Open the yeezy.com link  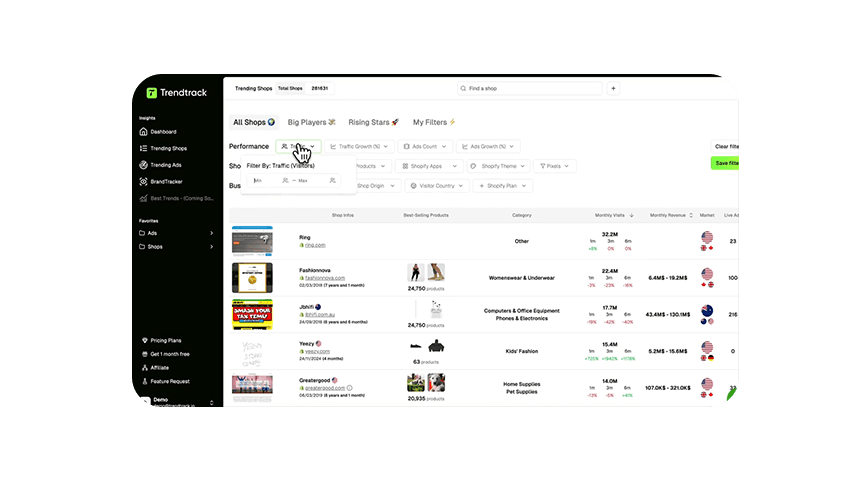(x=317, y=351)
